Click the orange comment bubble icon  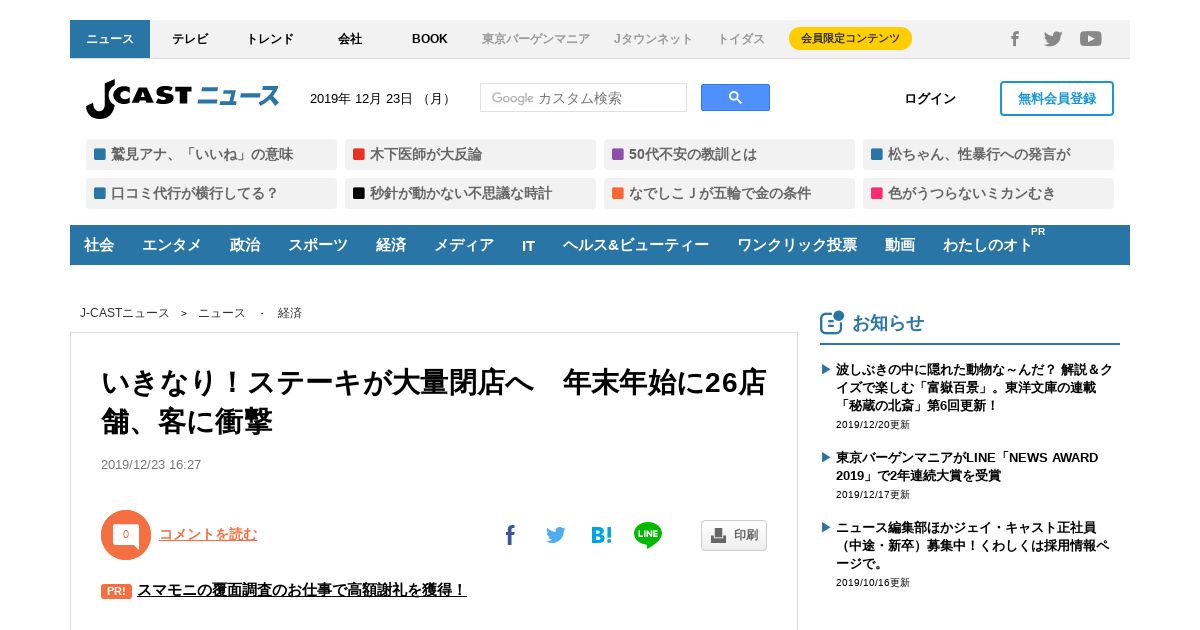pyautogui.click(x=126, y=535)
